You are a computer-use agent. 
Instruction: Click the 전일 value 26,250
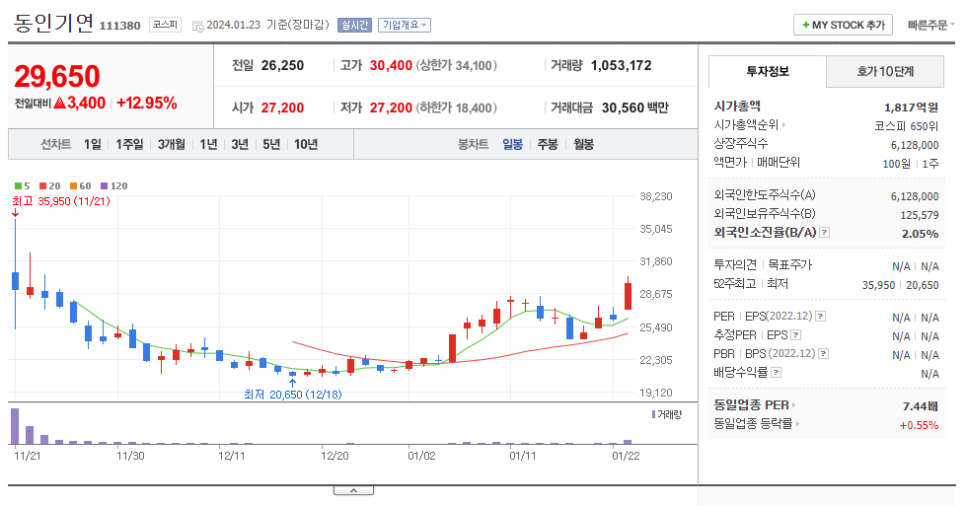click(282, 65)
